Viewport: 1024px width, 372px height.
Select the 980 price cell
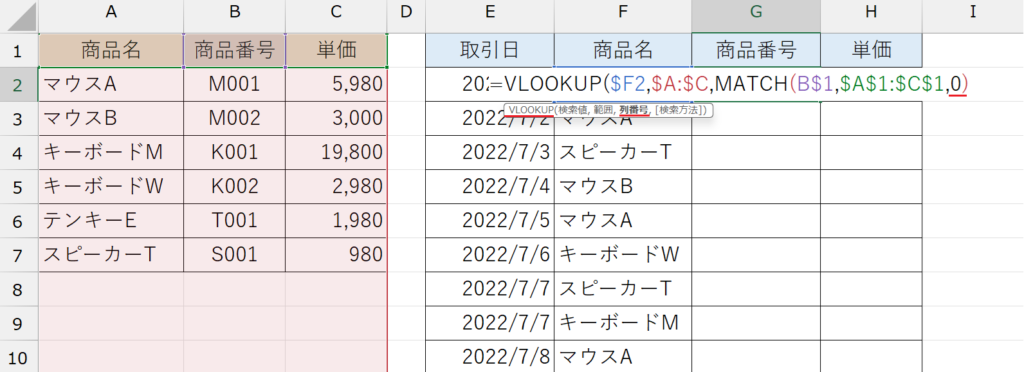(x=336, y=255)
